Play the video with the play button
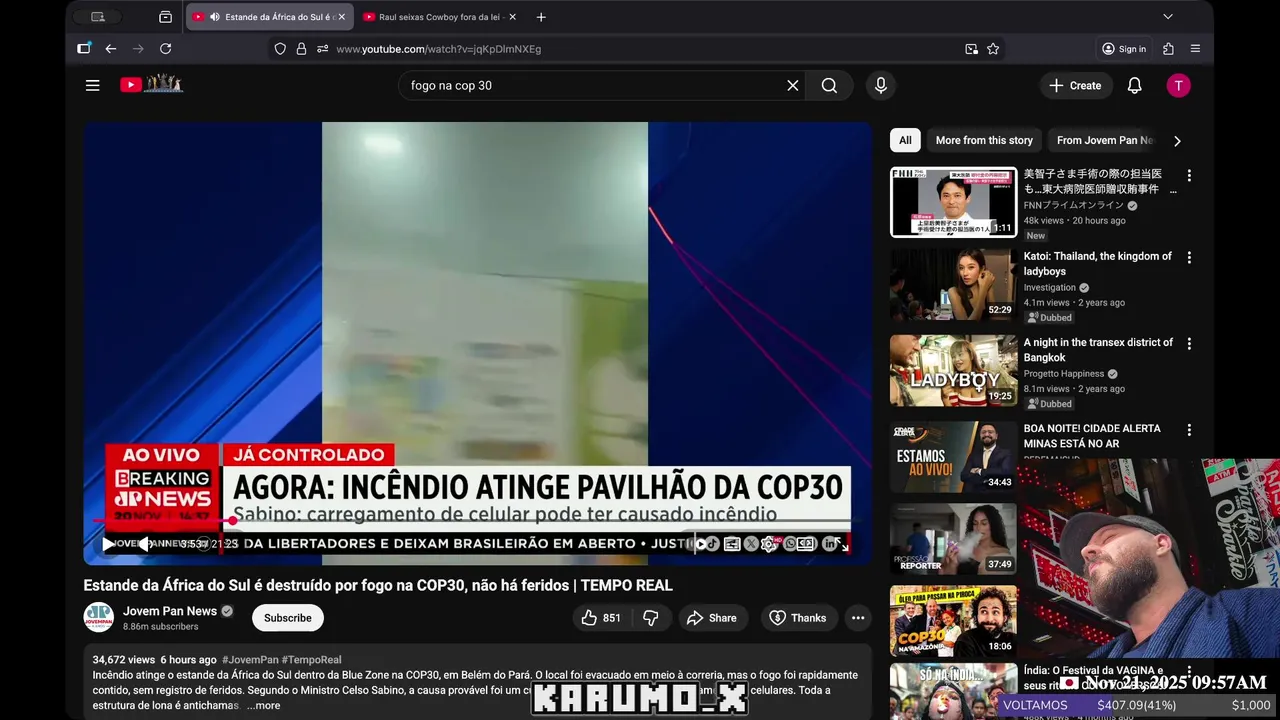 (108, 544)
